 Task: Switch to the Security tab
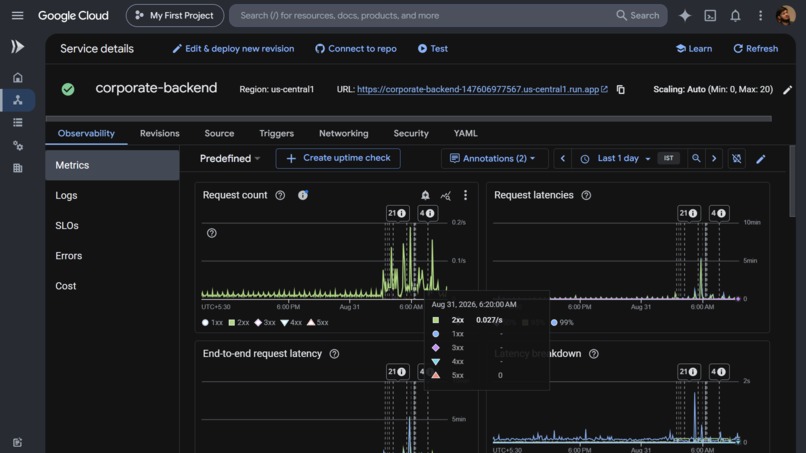coord(411,133)
